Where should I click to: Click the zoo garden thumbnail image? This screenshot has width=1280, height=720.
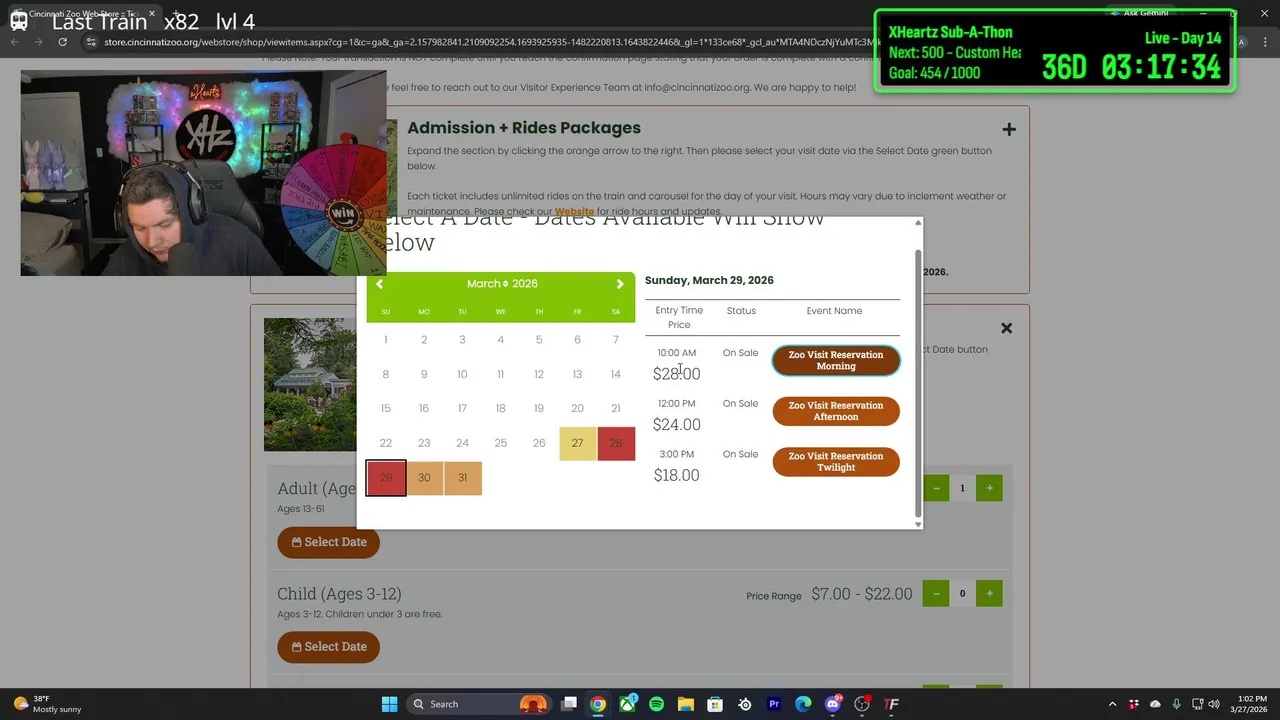[x=310, y=385]
